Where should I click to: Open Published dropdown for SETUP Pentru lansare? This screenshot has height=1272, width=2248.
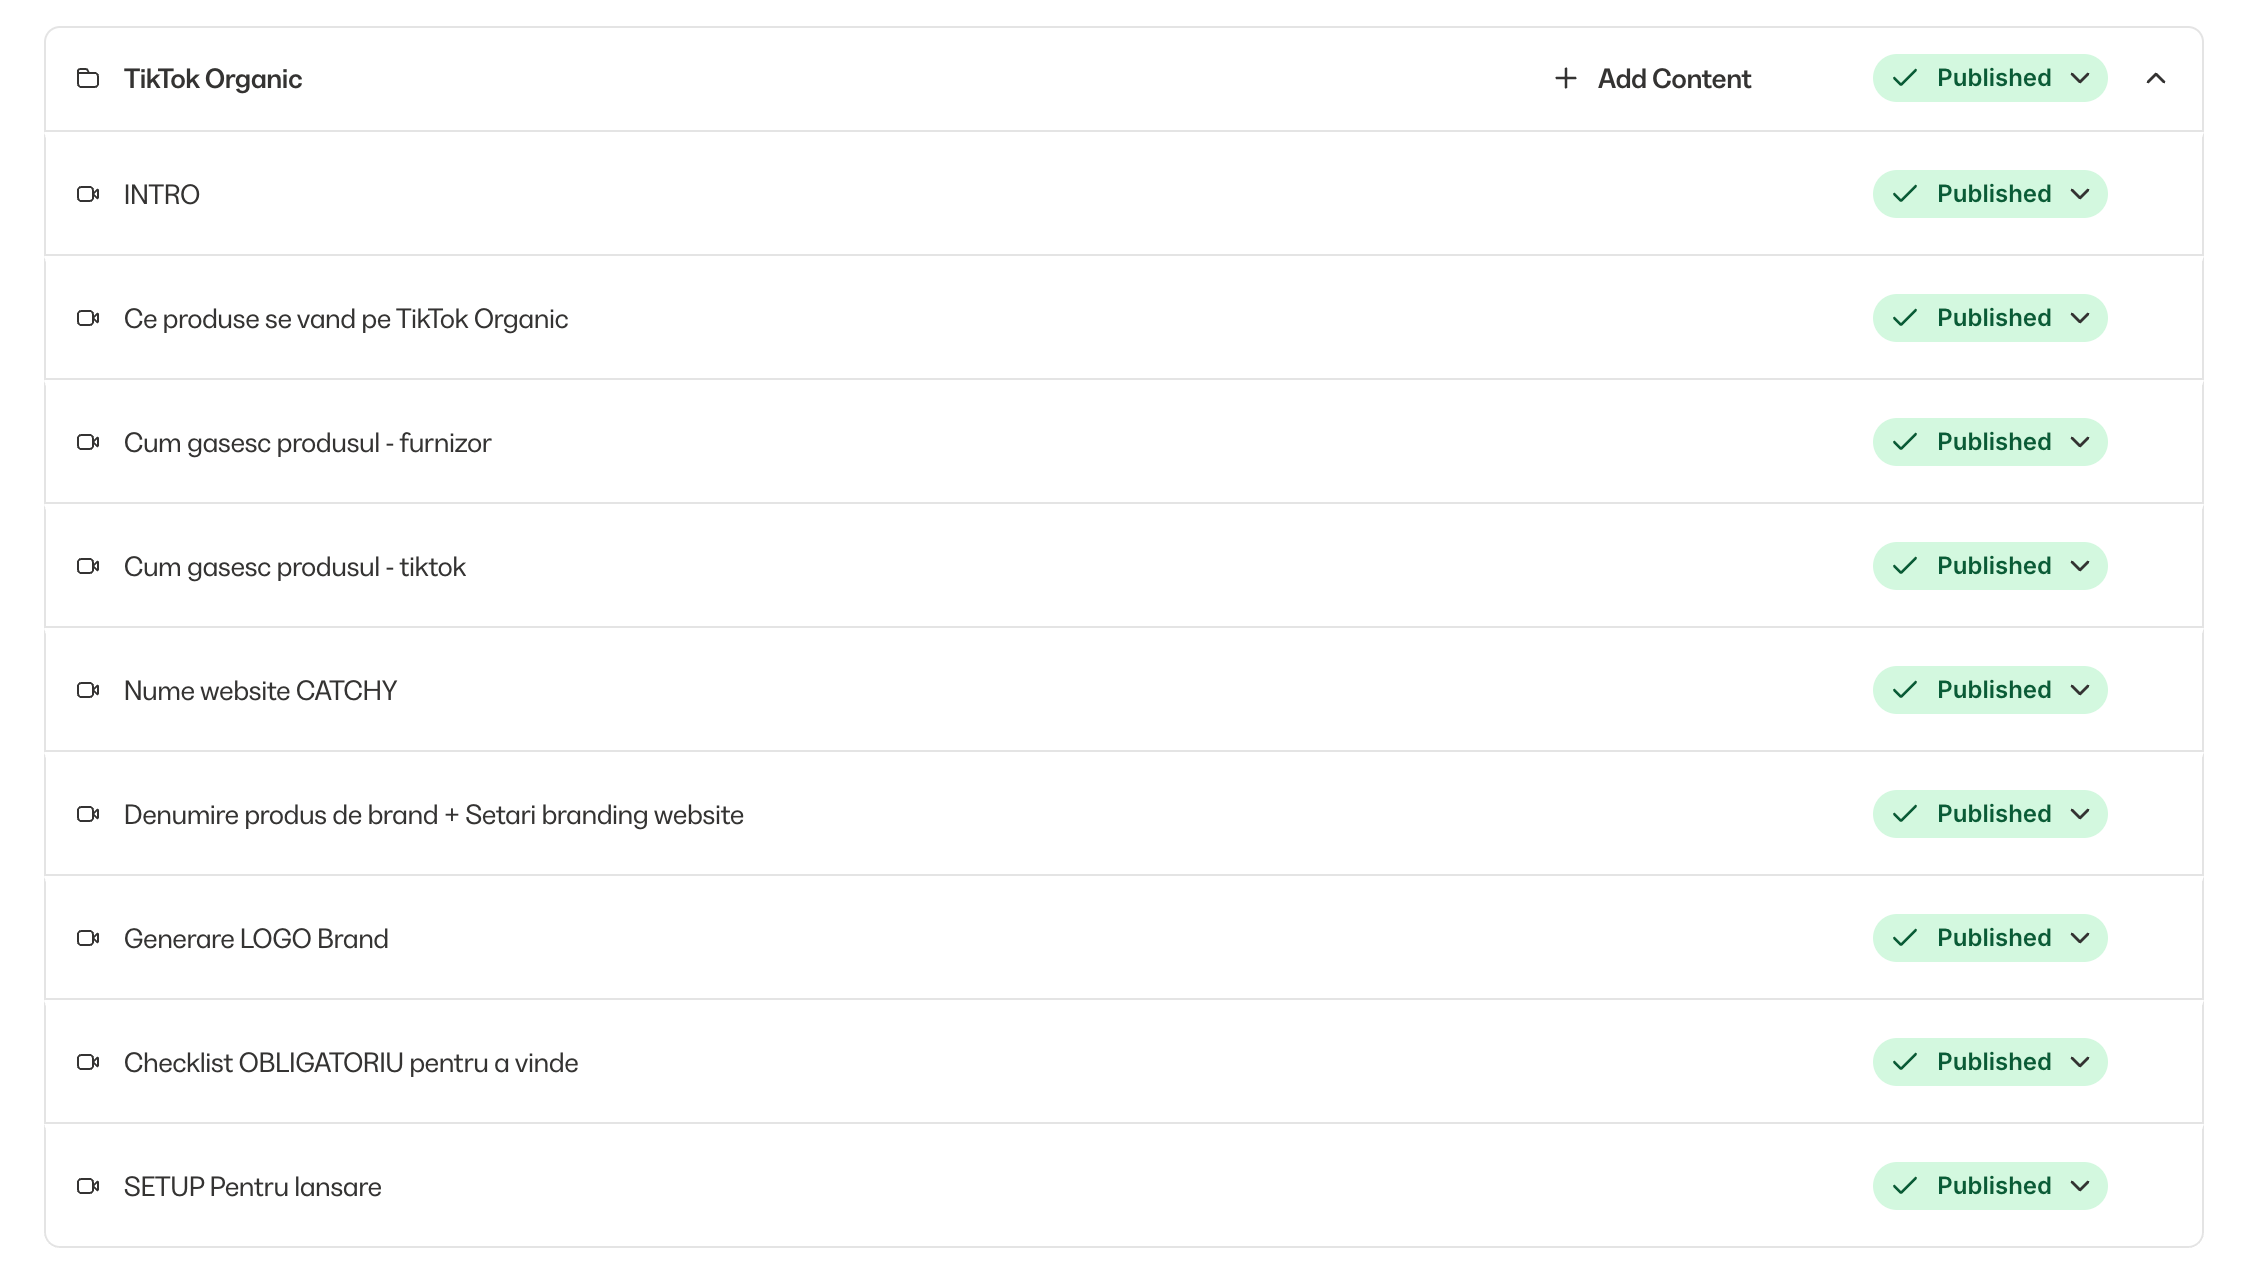[x=1990, y=1186]
